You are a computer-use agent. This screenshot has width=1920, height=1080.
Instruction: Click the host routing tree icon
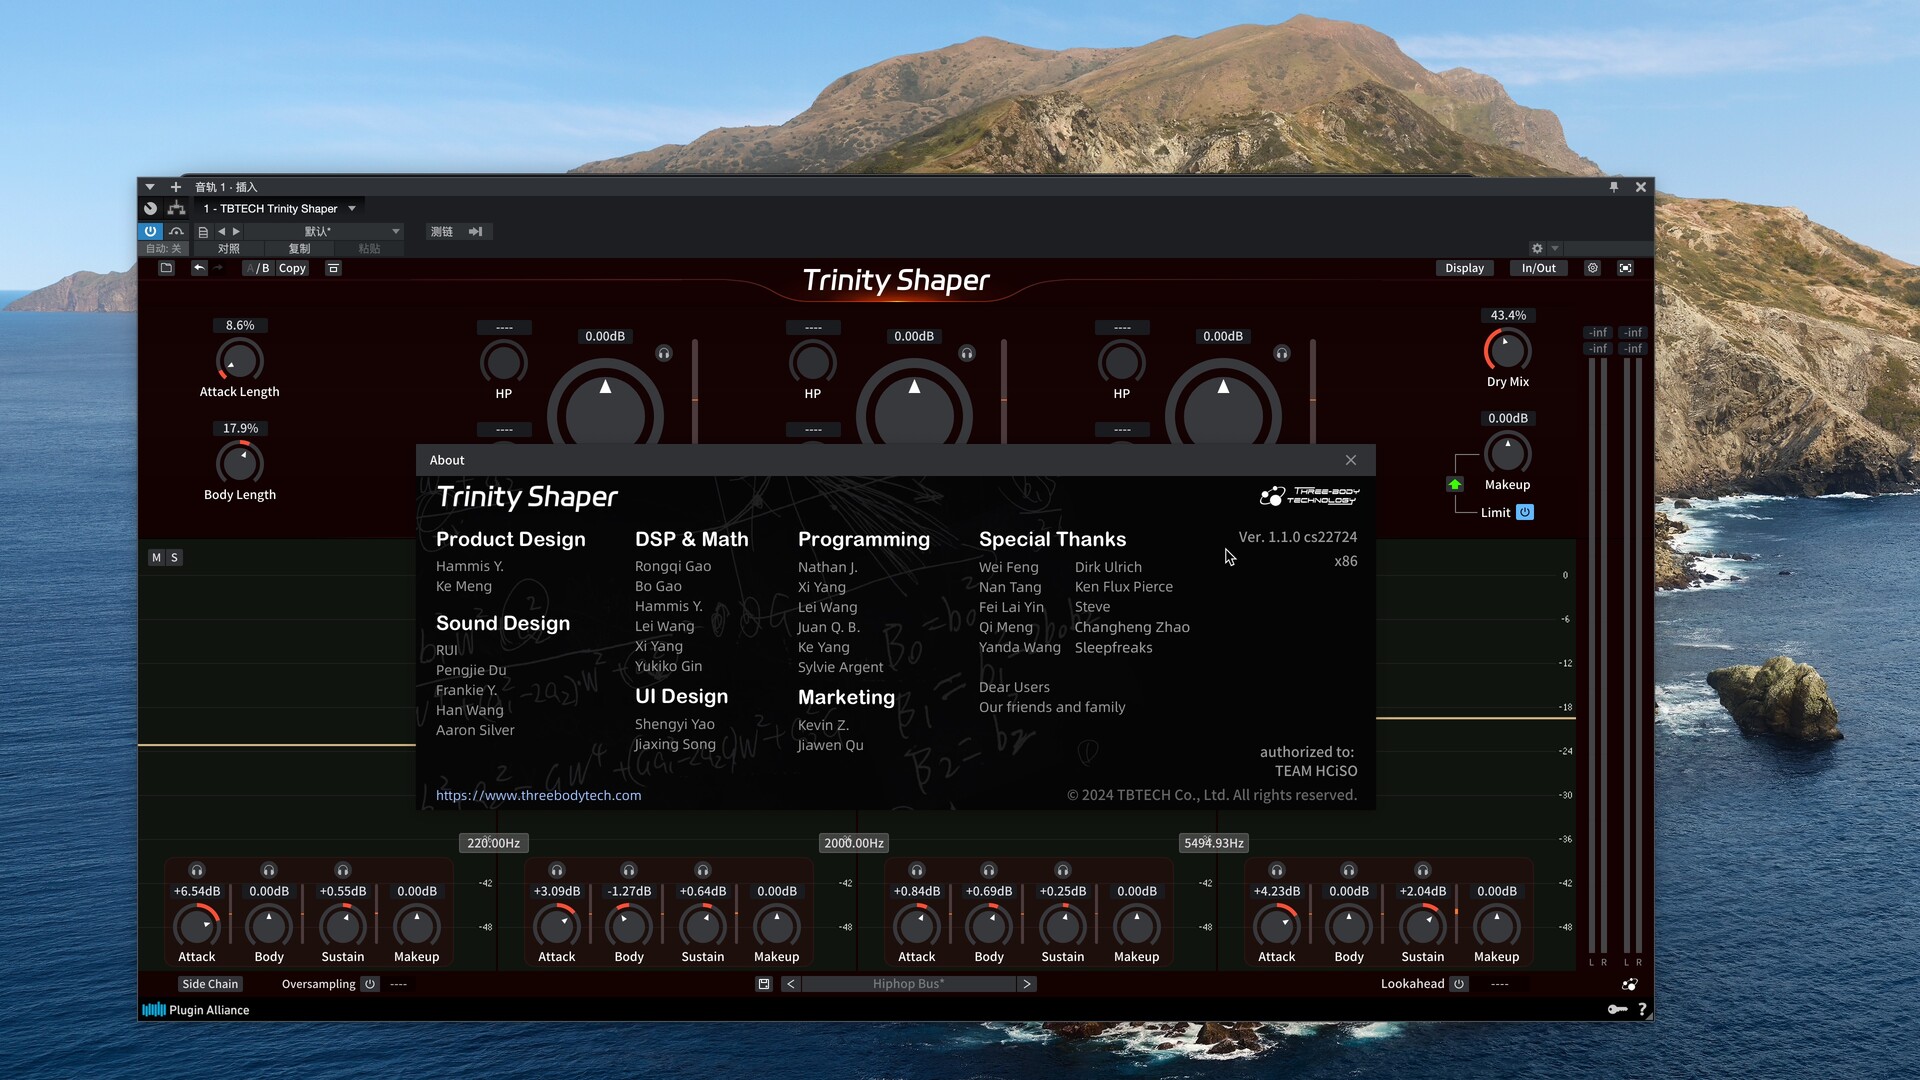click(x=177, y=208)
